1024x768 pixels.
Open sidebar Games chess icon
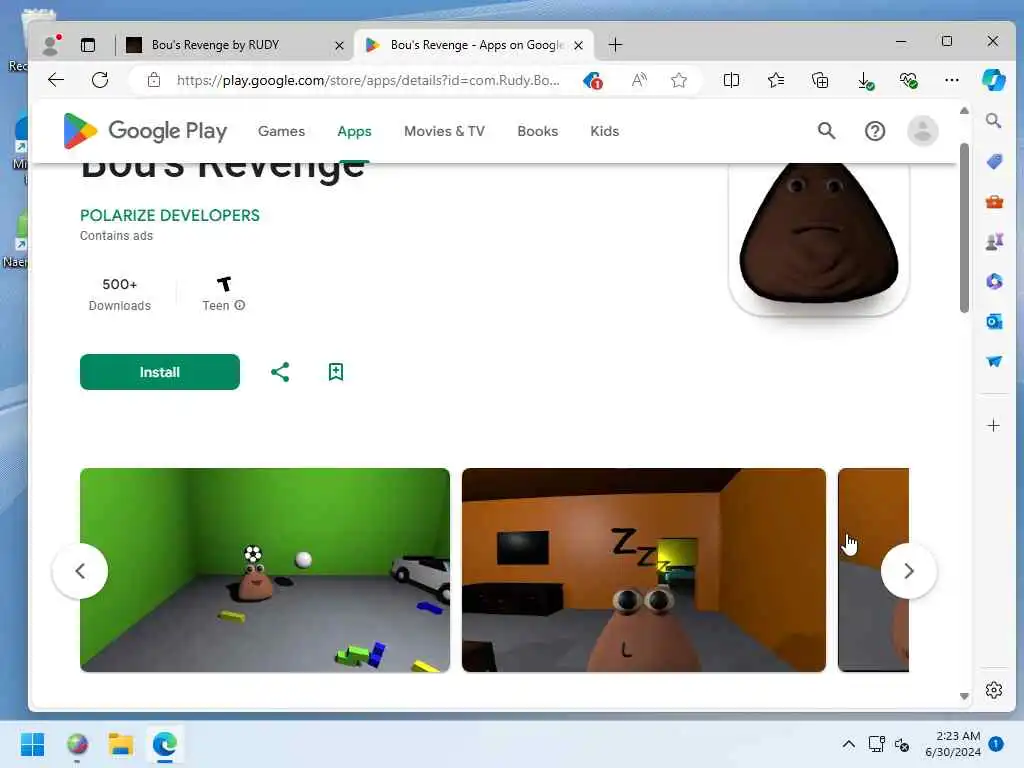994,242
